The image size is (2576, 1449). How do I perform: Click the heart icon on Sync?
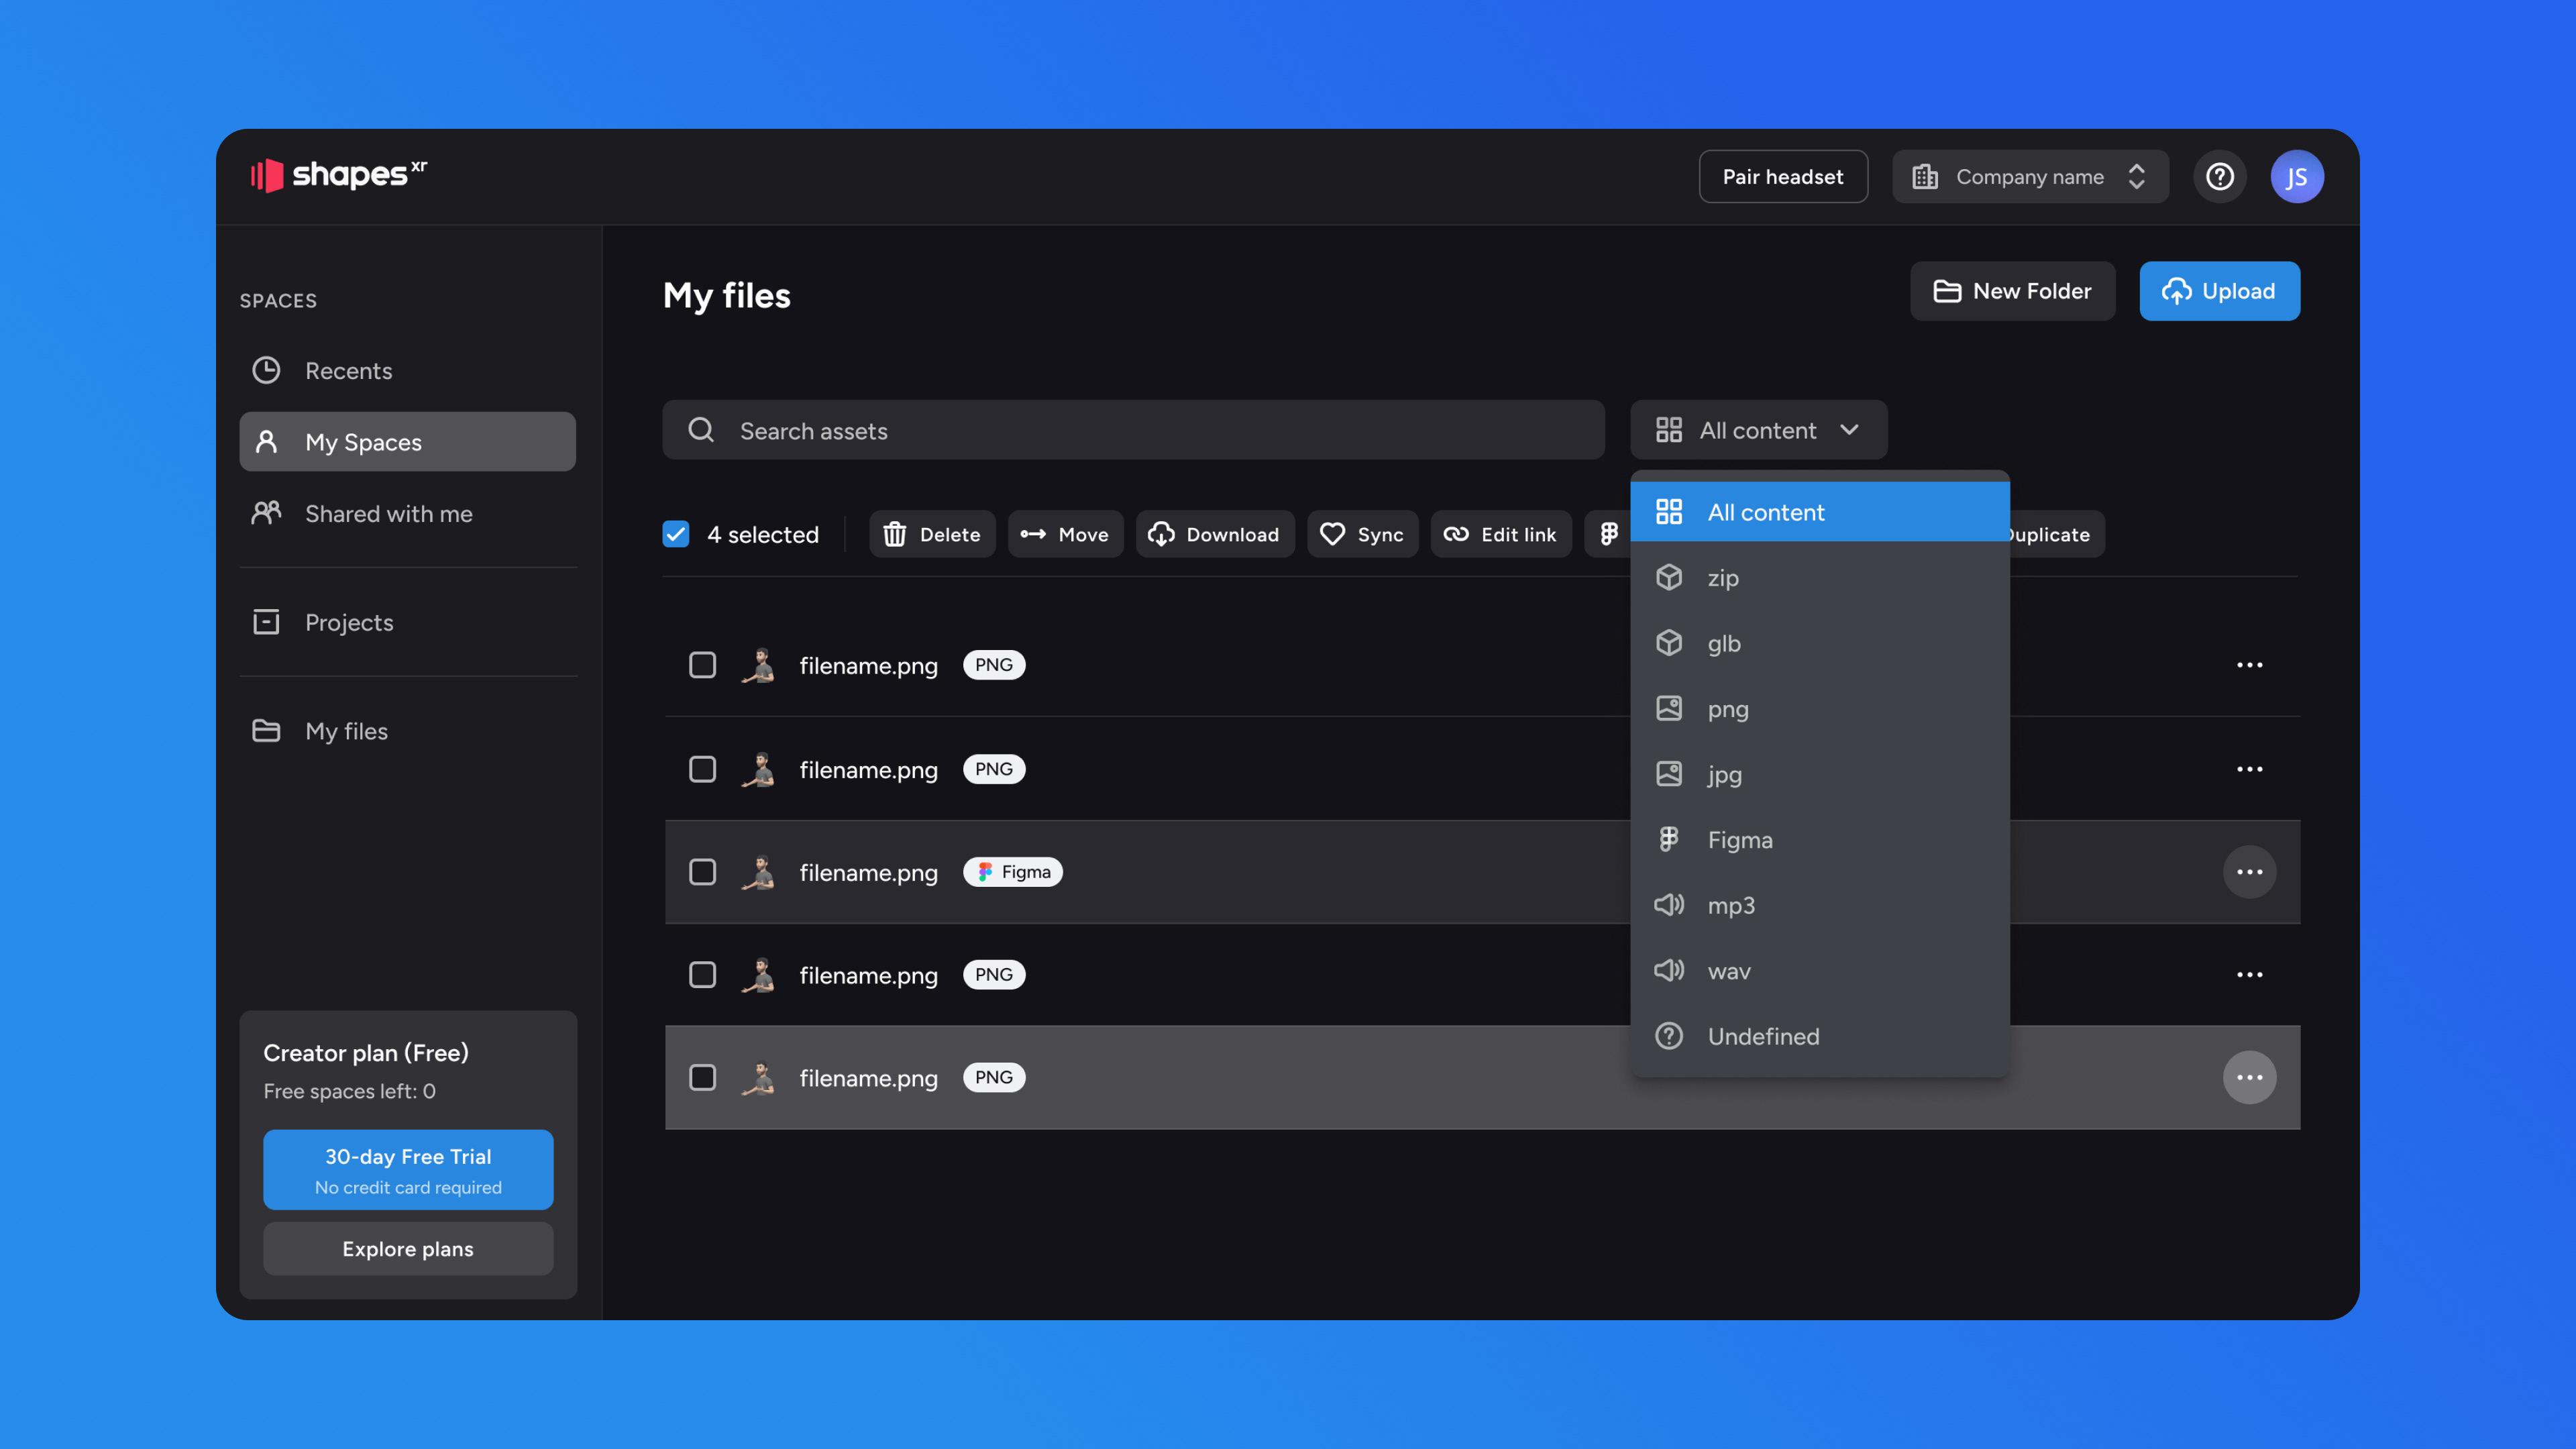(x=1332, y=534)
